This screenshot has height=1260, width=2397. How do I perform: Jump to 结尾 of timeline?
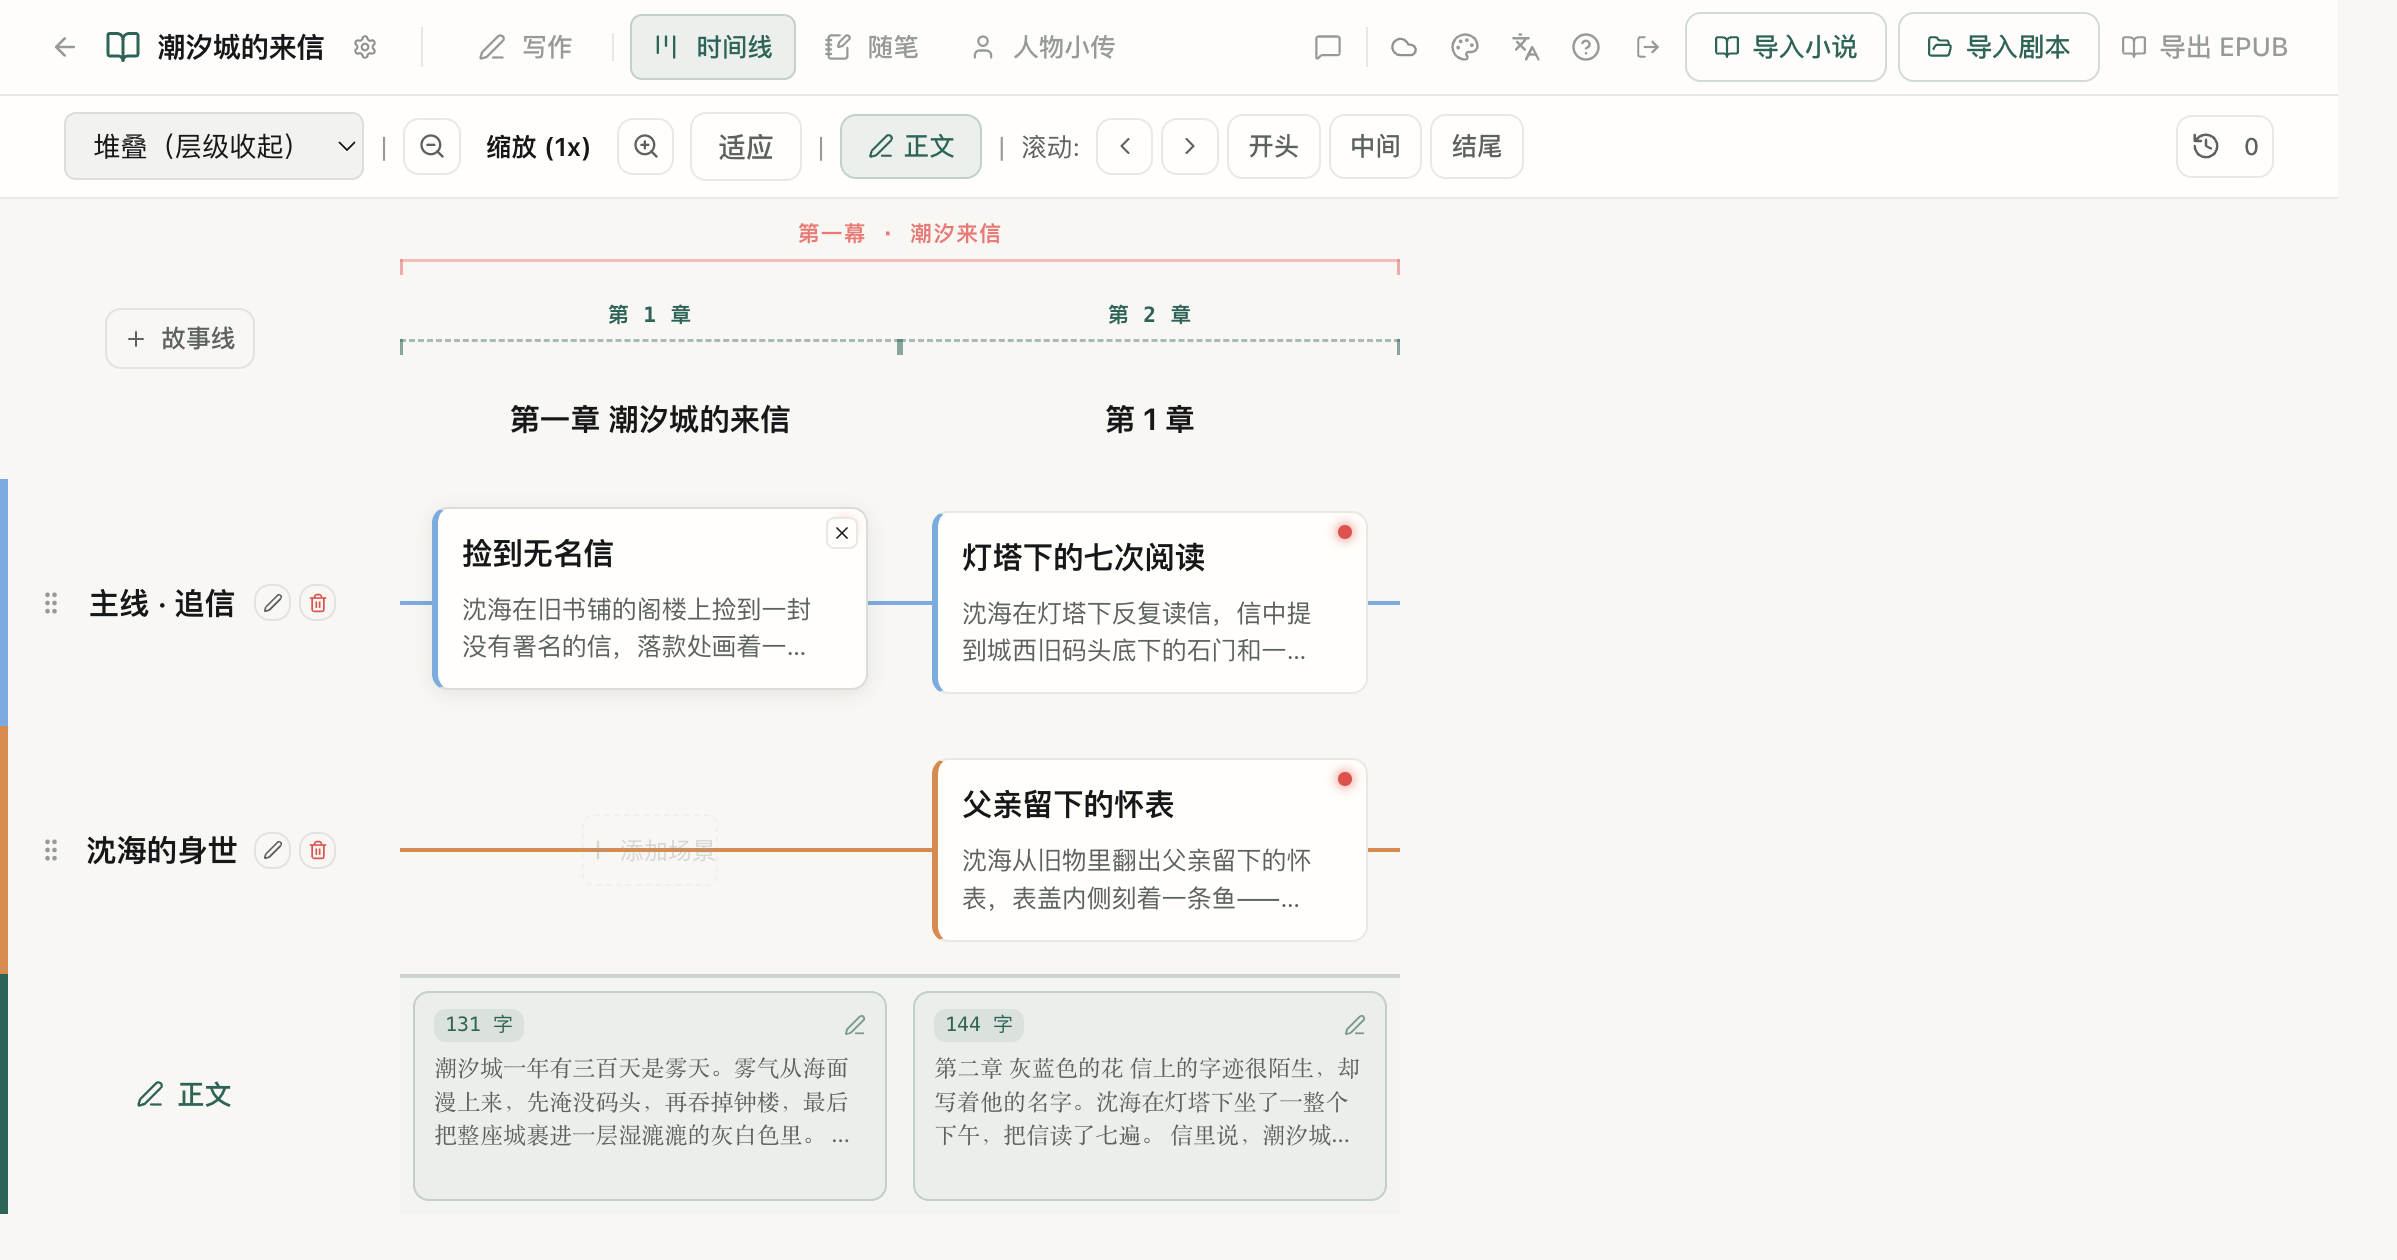[x=1477, y=146]
